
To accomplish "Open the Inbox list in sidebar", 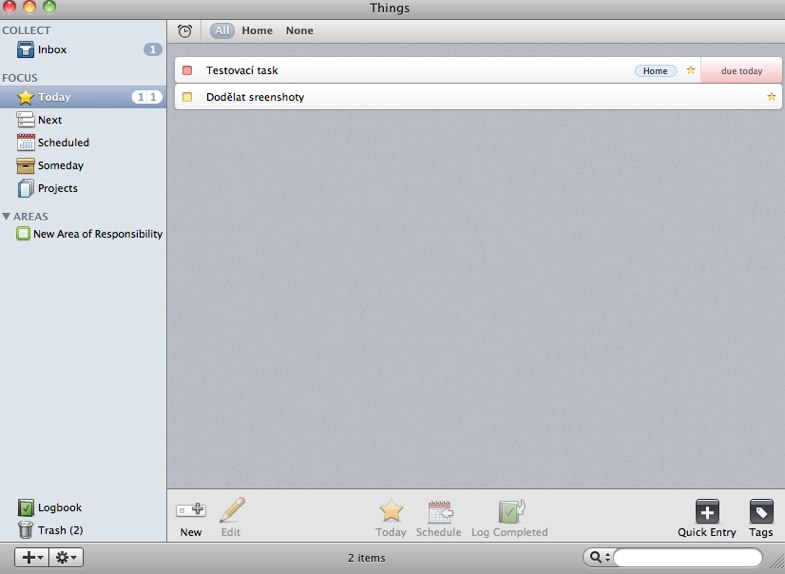I will [x=52, y=50].
